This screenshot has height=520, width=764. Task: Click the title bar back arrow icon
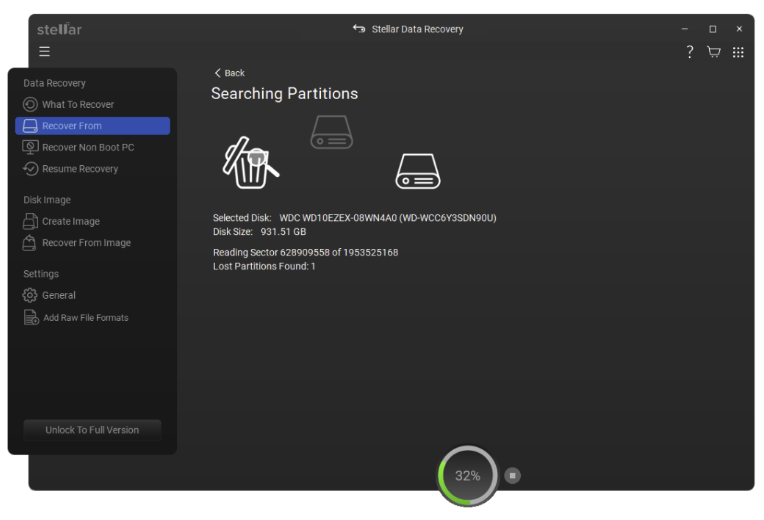(x=359, y=29)
